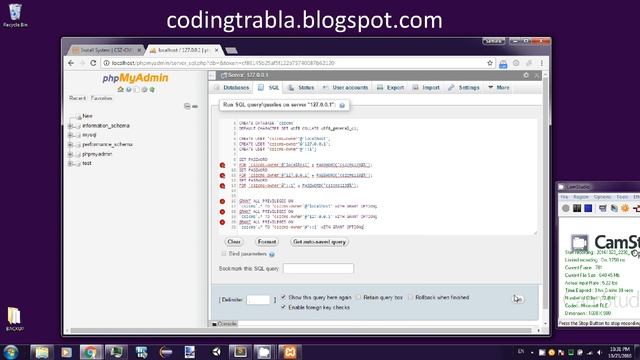
Task: Click Bookmark this SQL query field
Action: (x=318, y=269)
